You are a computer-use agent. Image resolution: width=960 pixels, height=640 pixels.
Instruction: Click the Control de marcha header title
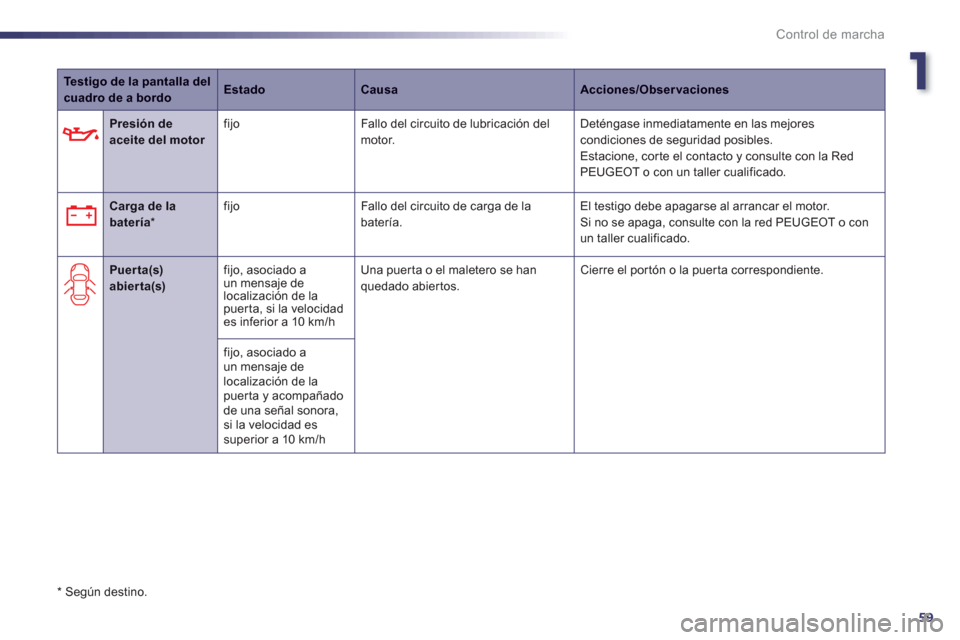pos(830,34)
